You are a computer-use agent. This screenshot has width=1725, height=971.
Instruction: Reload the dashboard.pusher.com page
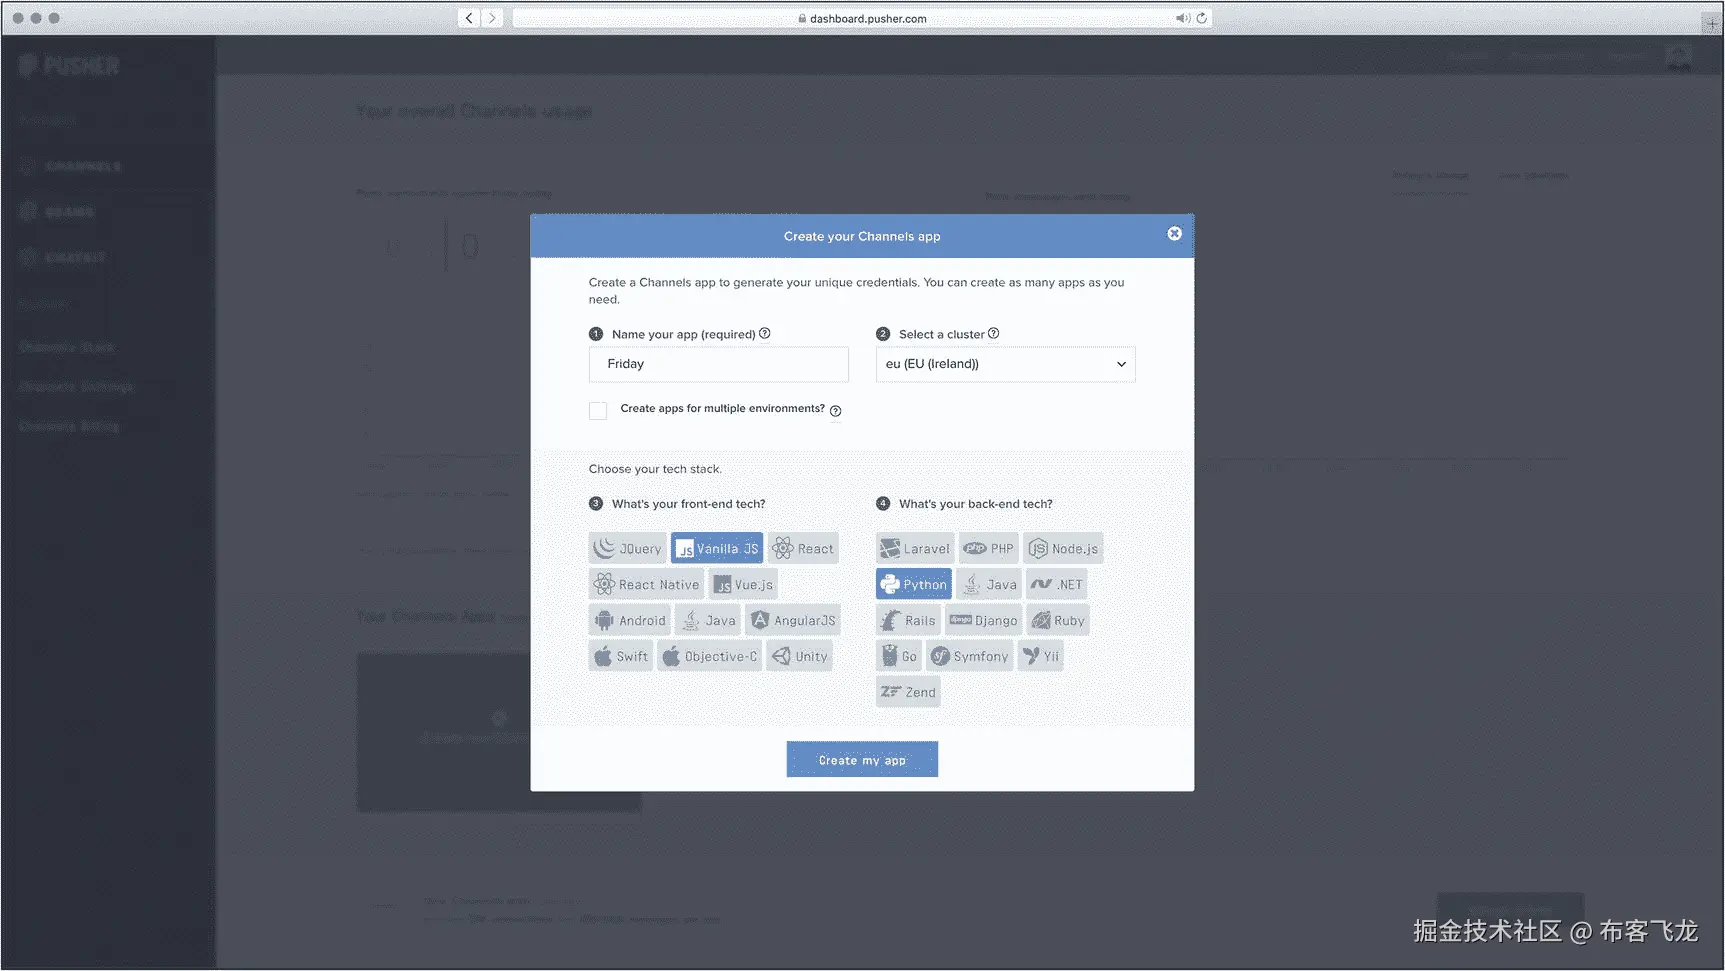[x=1202, y=18]
